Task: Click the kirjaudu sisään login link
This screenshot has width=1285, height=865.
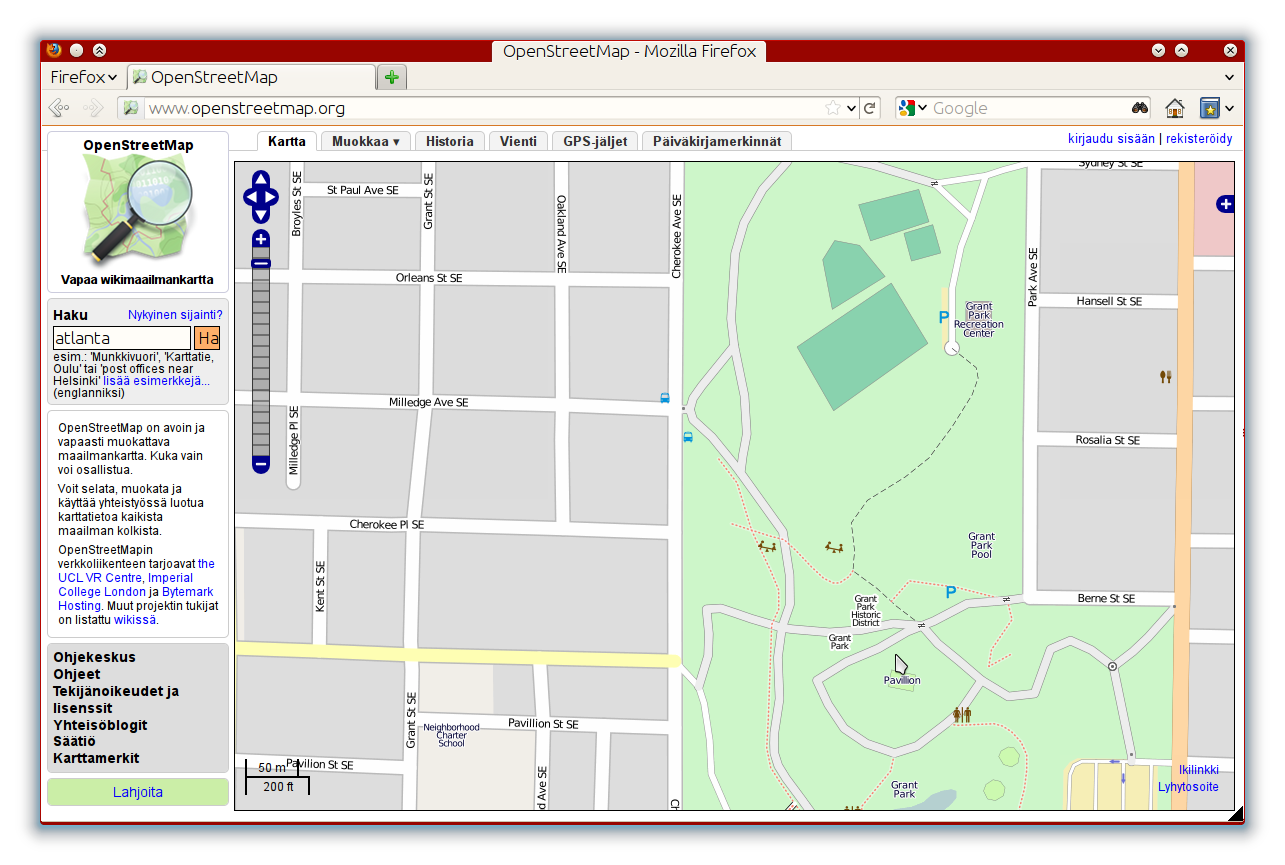Action: pos(1111,139)
